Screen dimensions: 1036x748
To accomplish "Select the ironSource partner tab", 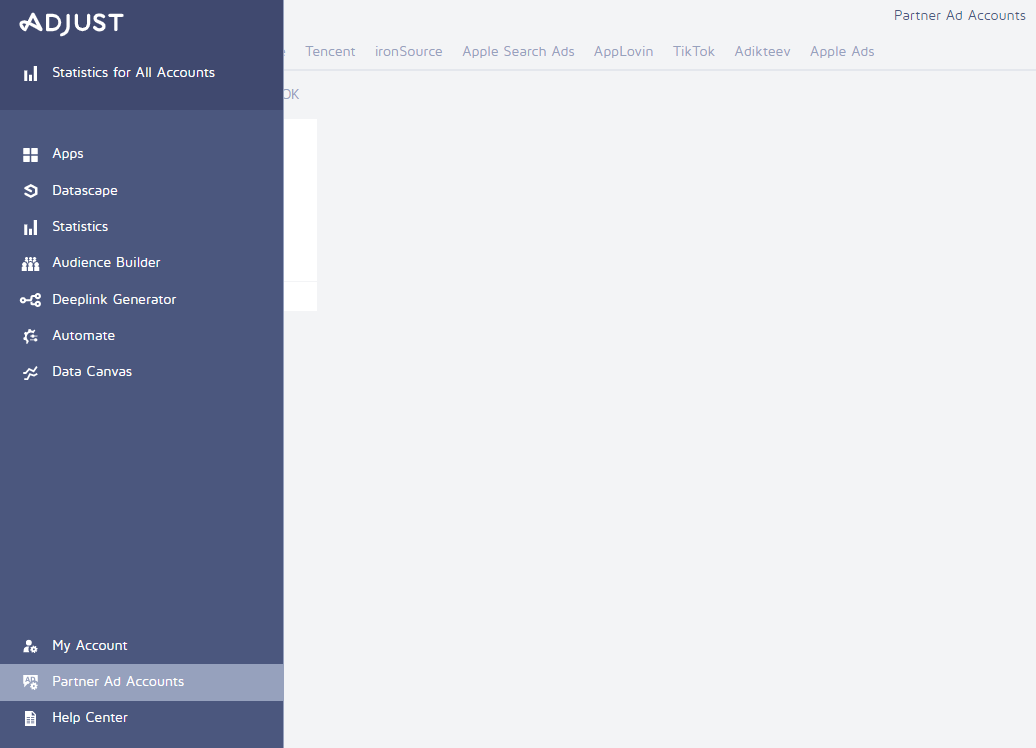I will click(x=408, y=51).
